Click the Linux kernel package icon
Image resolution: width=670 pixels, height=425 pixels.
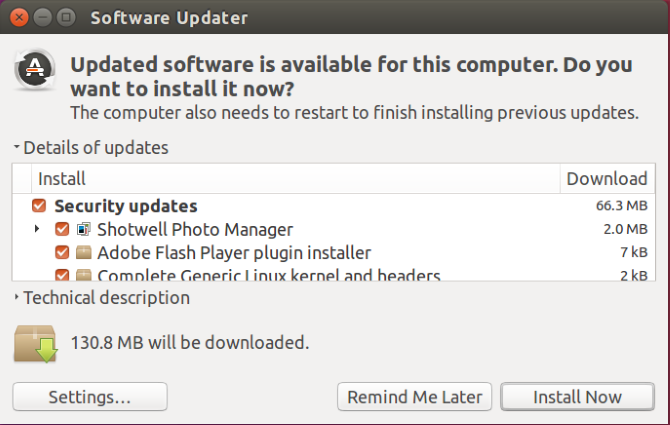point(83,274)
